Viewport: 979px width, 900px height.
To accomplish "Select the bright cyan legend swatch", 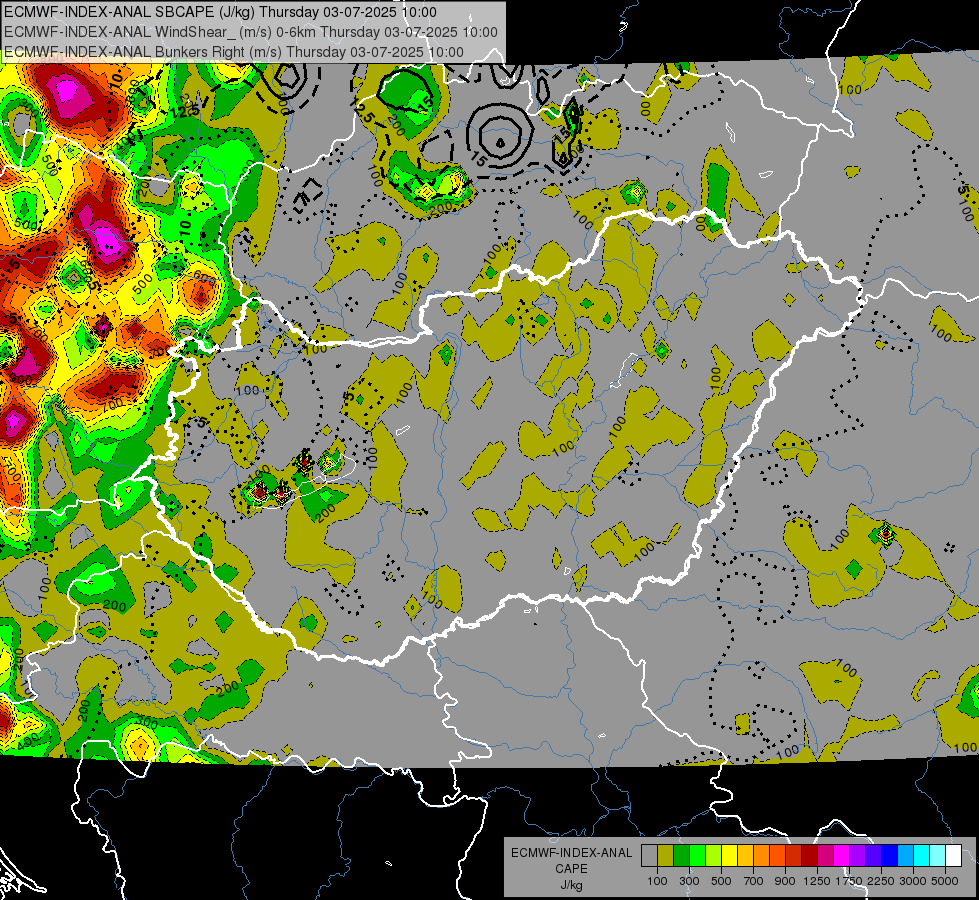I will (922, 855).
